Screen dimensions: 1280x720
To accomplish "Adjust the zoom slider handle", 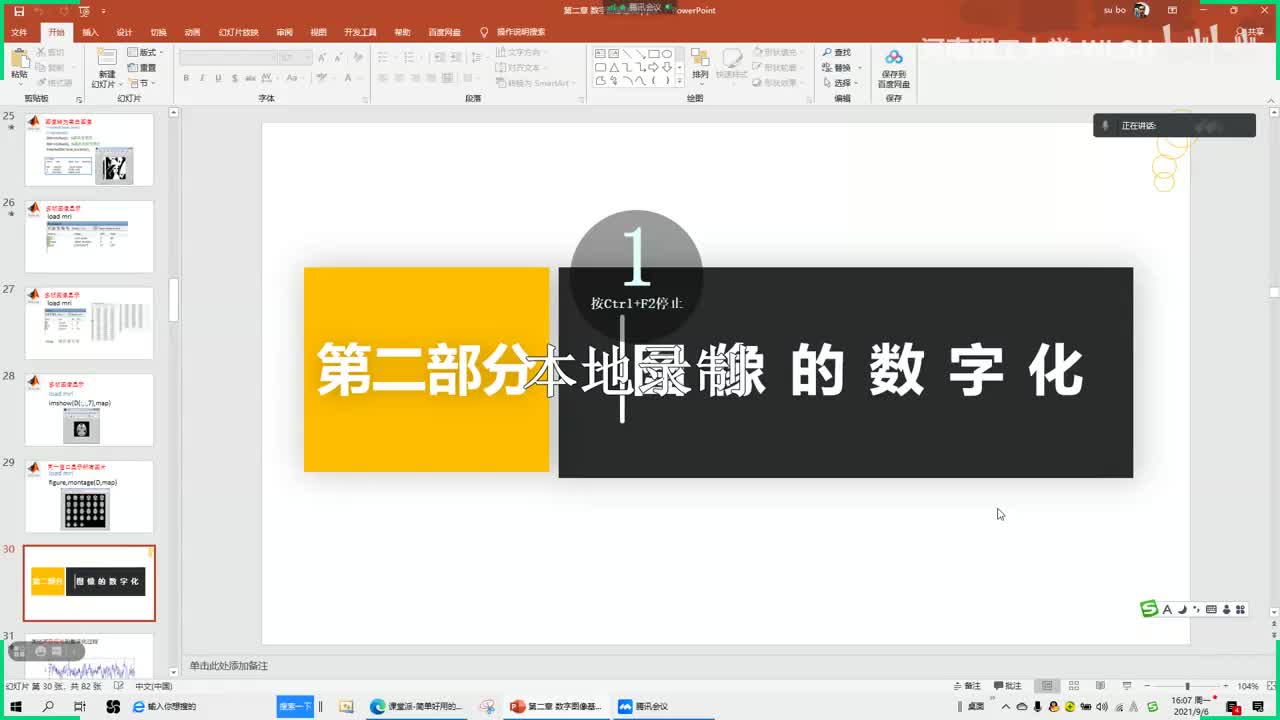I will (x=1187, y=686).
